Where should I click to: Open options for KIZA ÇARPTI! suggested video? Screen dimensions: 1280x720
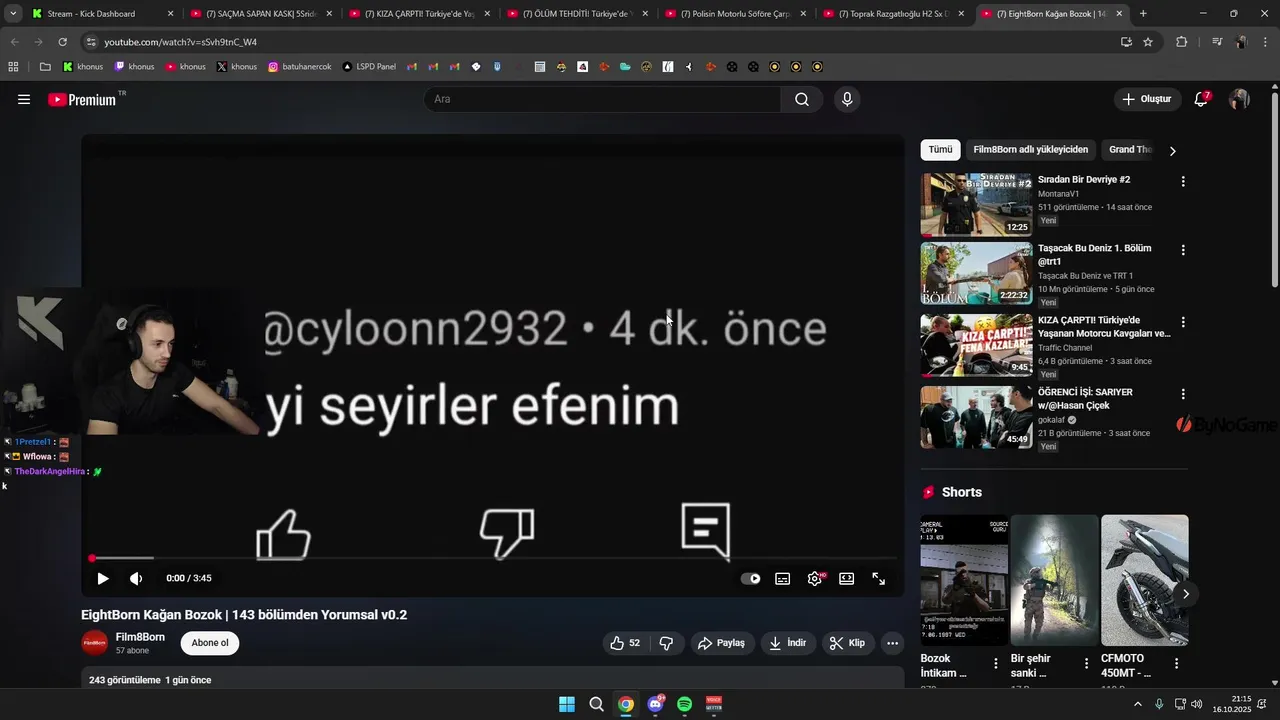tap(1183, 322)
